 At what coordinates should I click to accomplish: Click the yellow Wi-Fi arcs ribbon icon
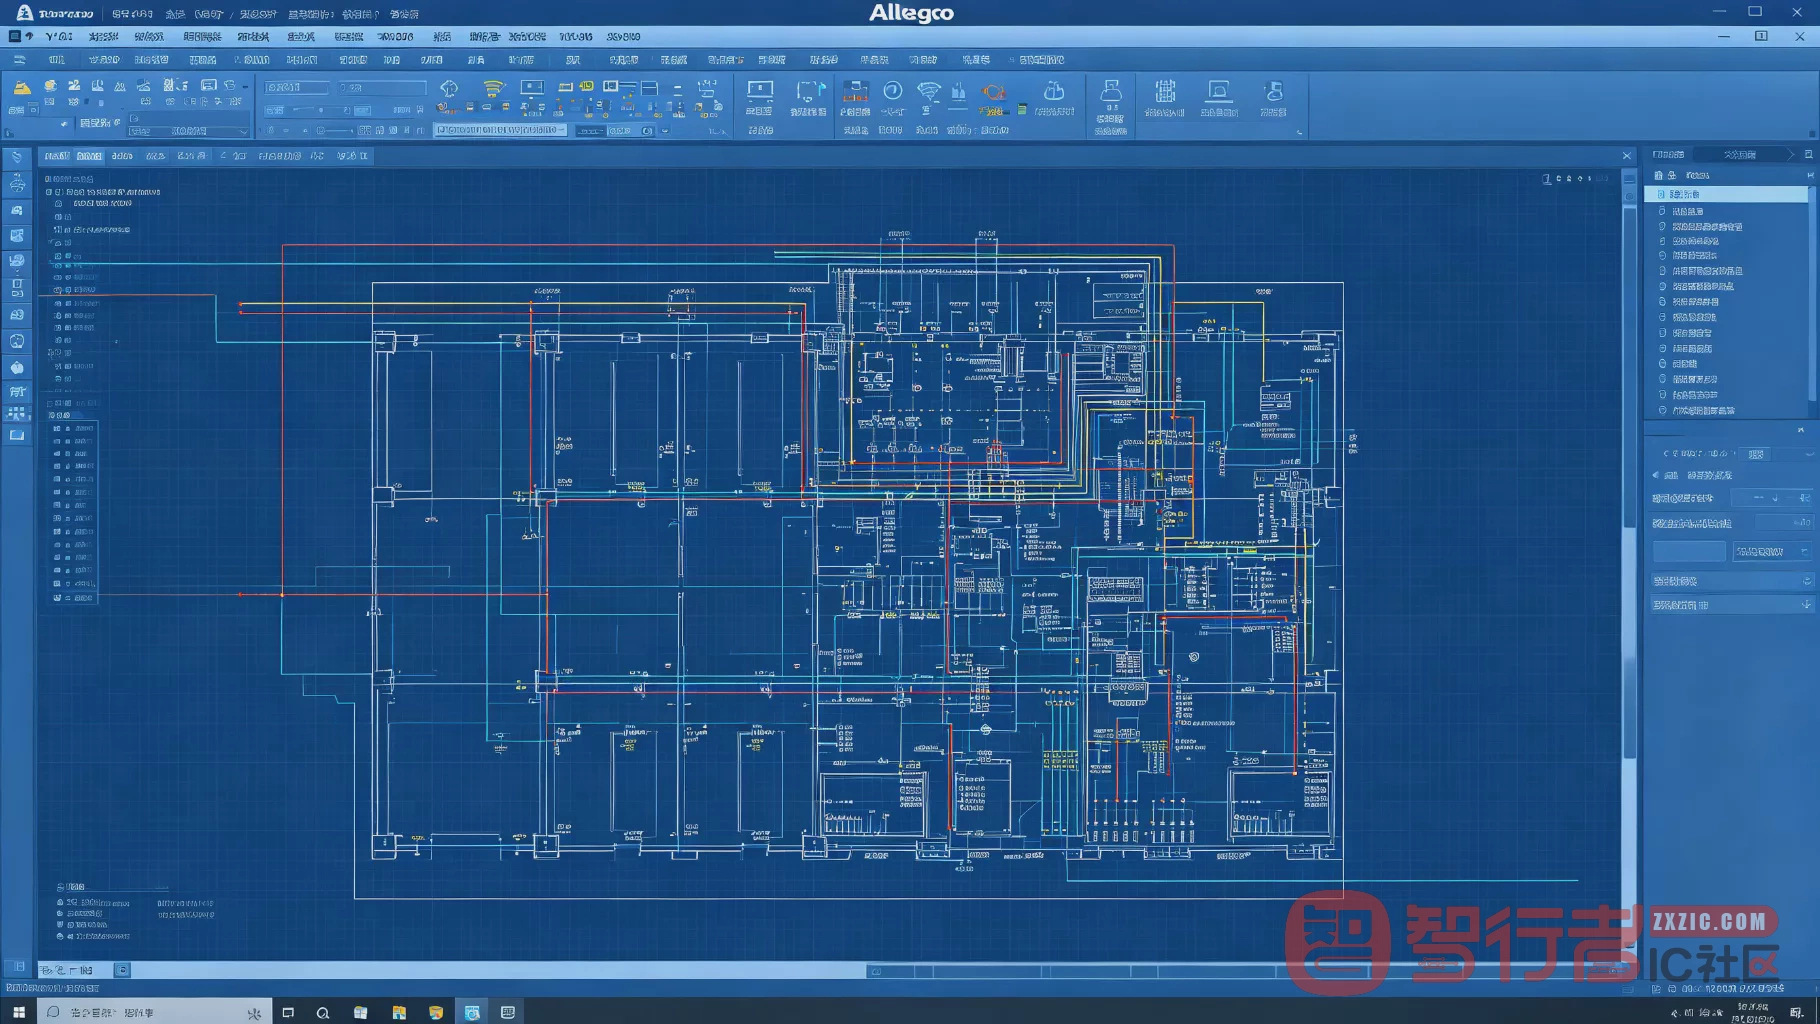(493, 89)
